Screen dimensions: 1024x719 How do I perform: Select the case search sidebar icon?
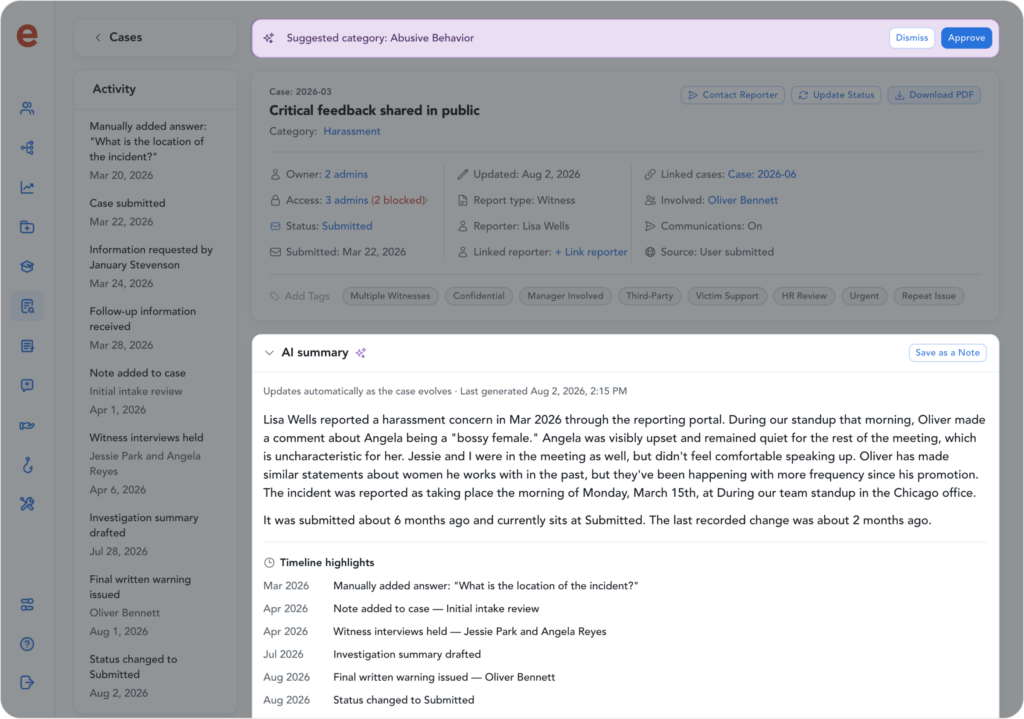pyautogui.click(x=27, y=306)
